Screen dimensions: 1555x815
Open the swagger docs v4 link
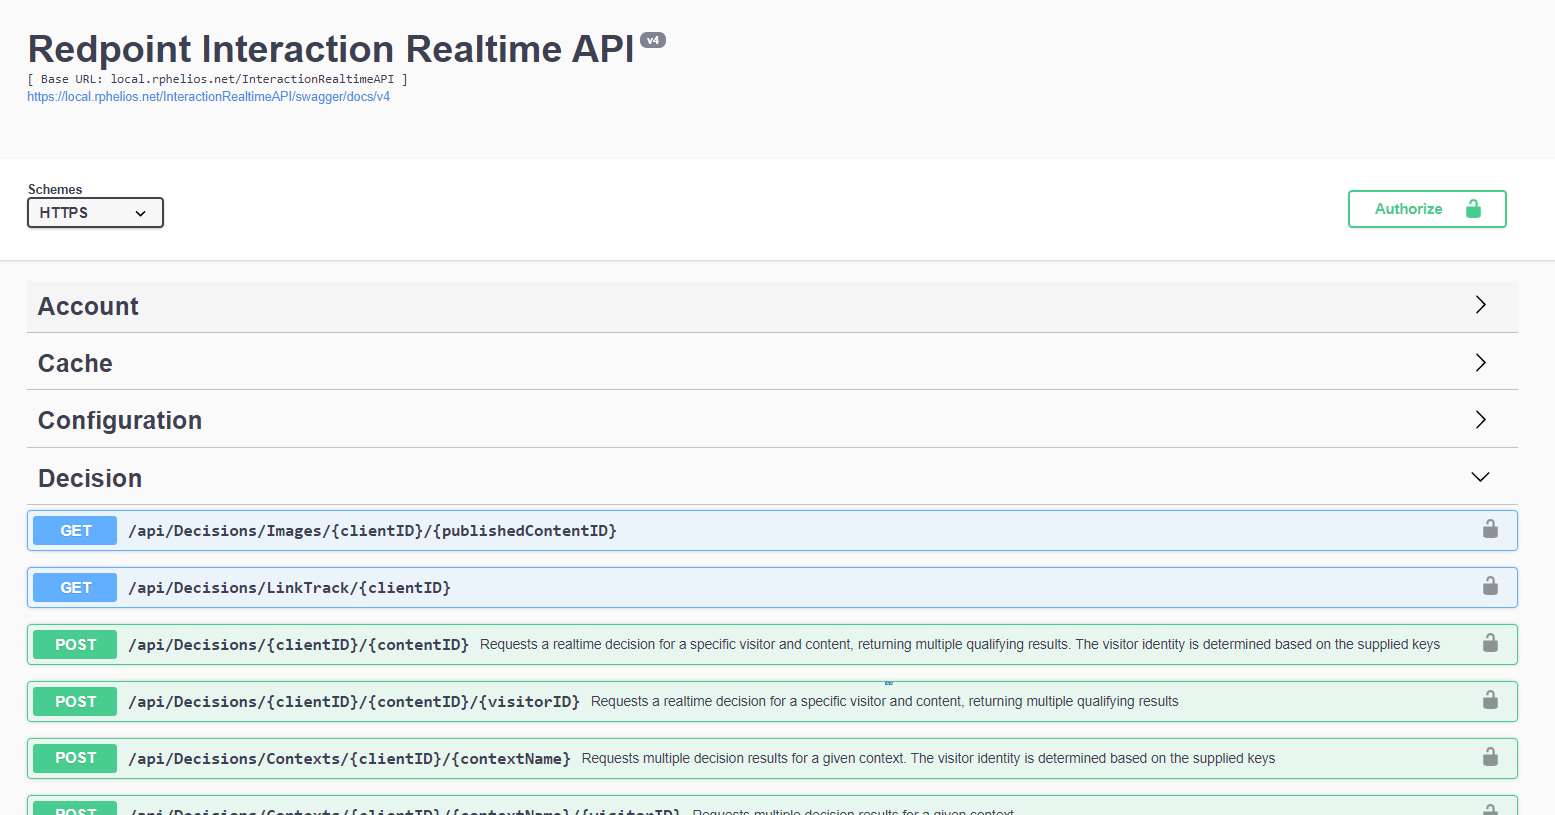[208, 97]
